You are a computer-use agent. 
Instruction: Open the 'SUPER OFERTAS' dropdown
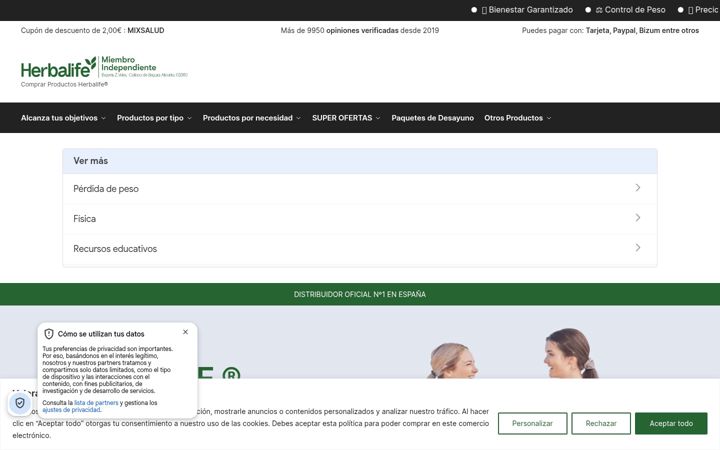click(x=346, y=118)
